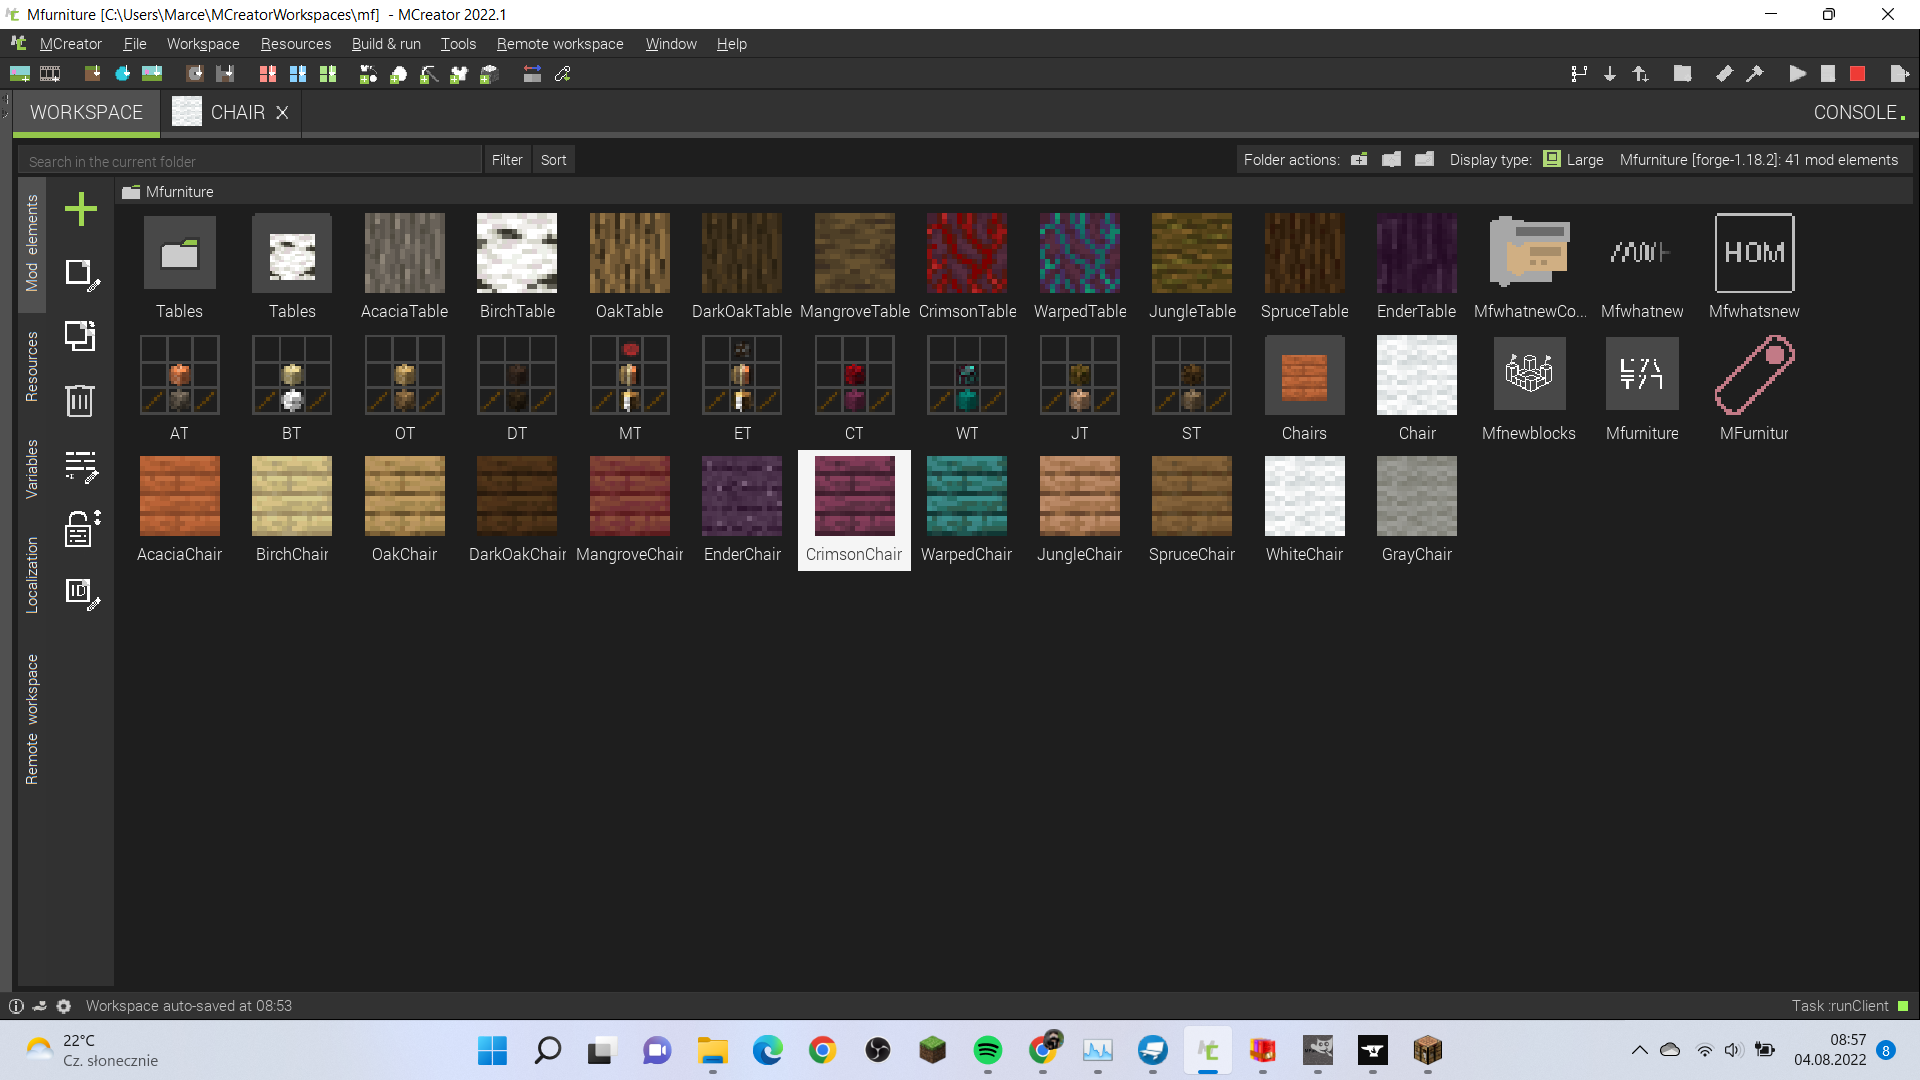Click the red stop task square

(x=1858, y=74)
